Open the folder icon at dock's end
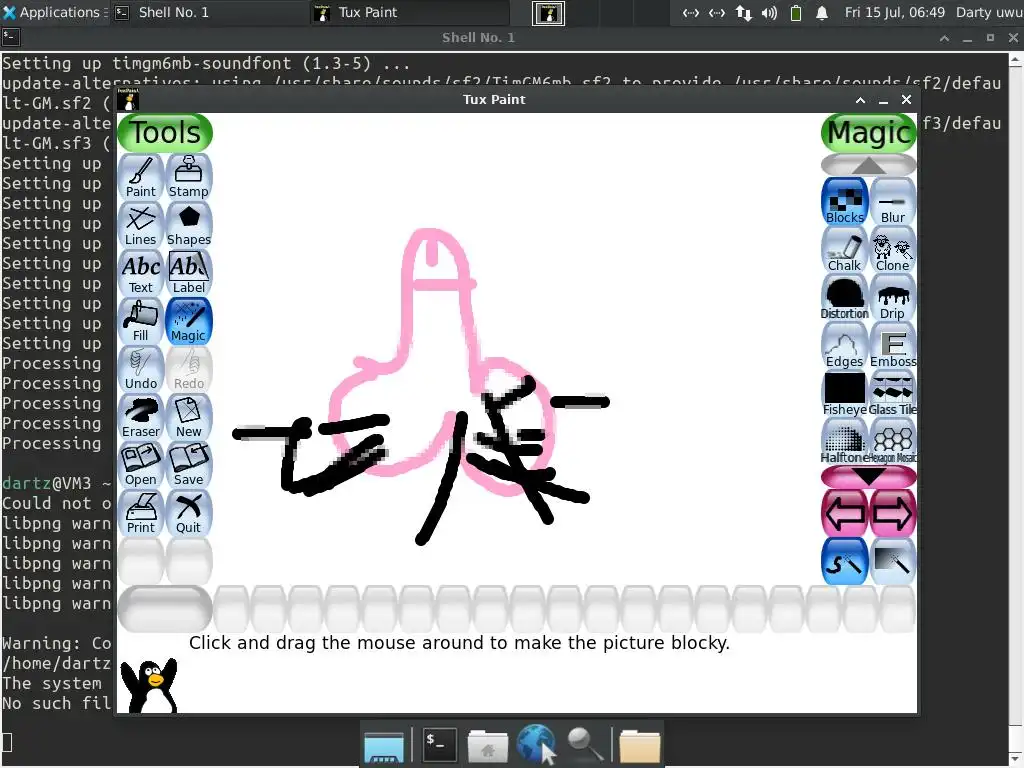1024x768 pixels. 639,746
